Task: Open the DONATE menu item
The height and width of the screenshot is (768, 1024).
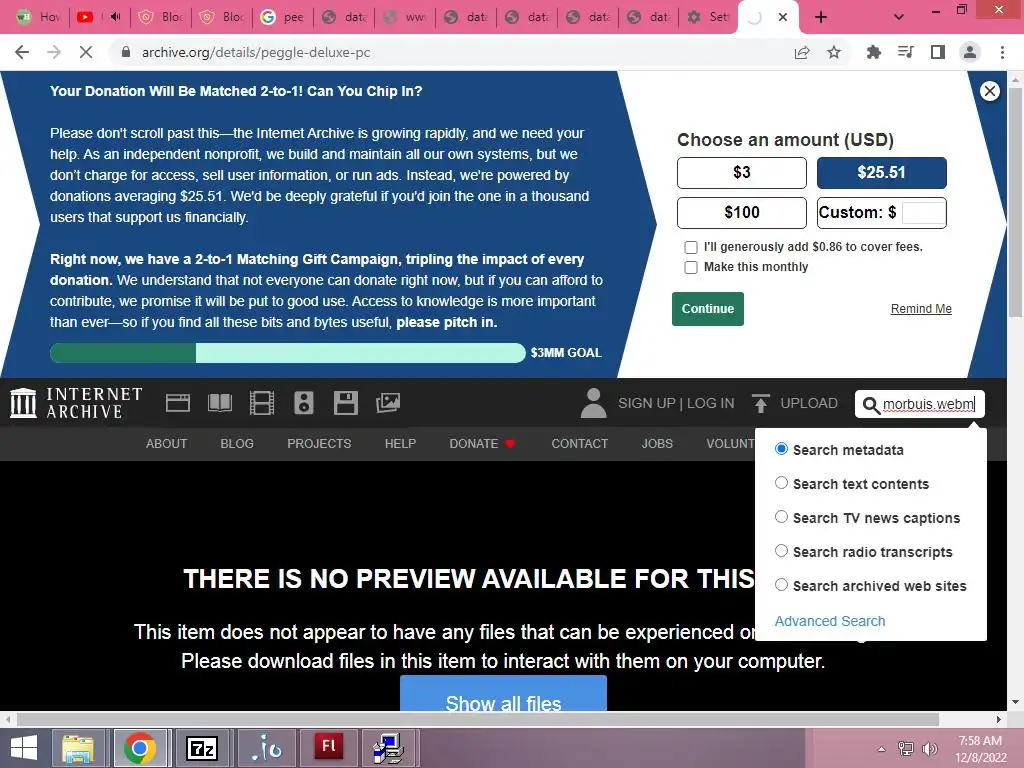Action: pos(482,444)
